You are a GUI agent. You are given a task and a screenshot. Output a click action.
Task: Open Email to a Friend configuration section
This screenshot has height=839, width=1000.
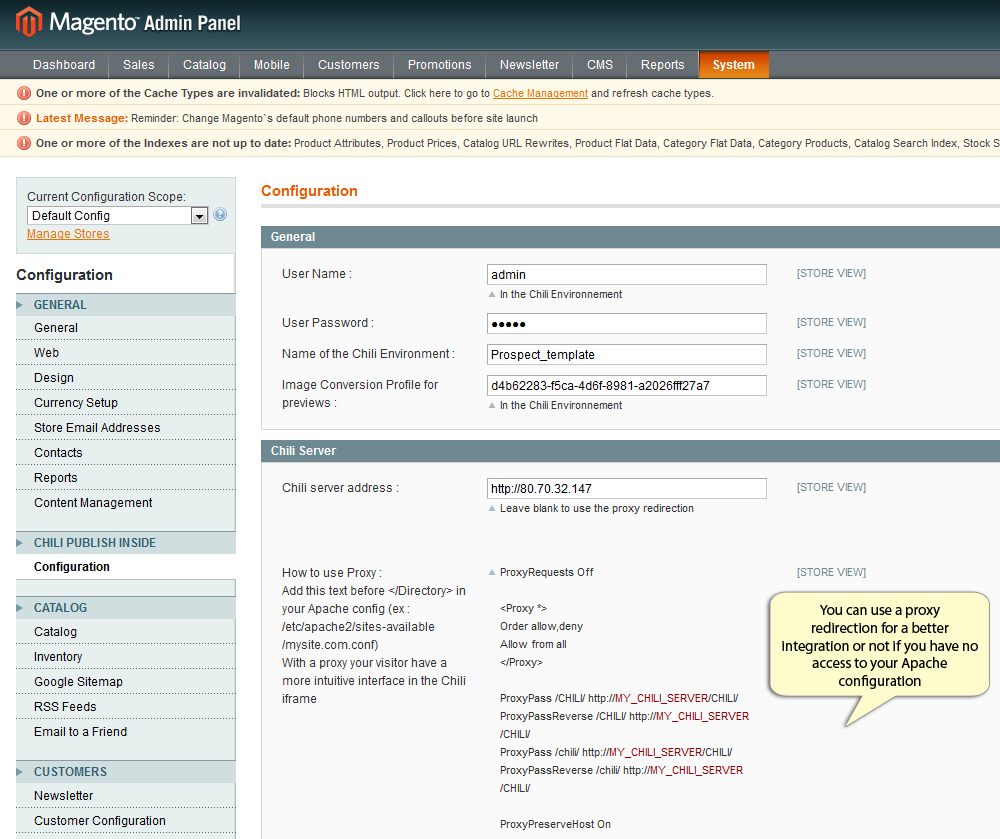126,731
